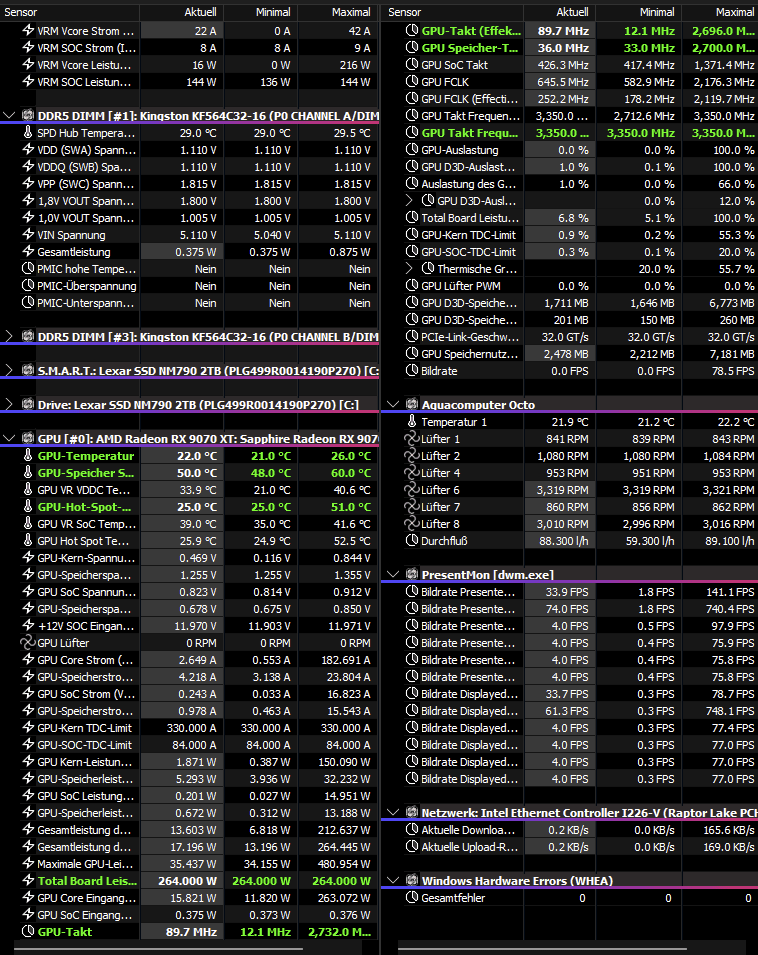Click the left panel Minimal column header
The height and width of the screenshot is (955, 758).
[x=261, y=12]
